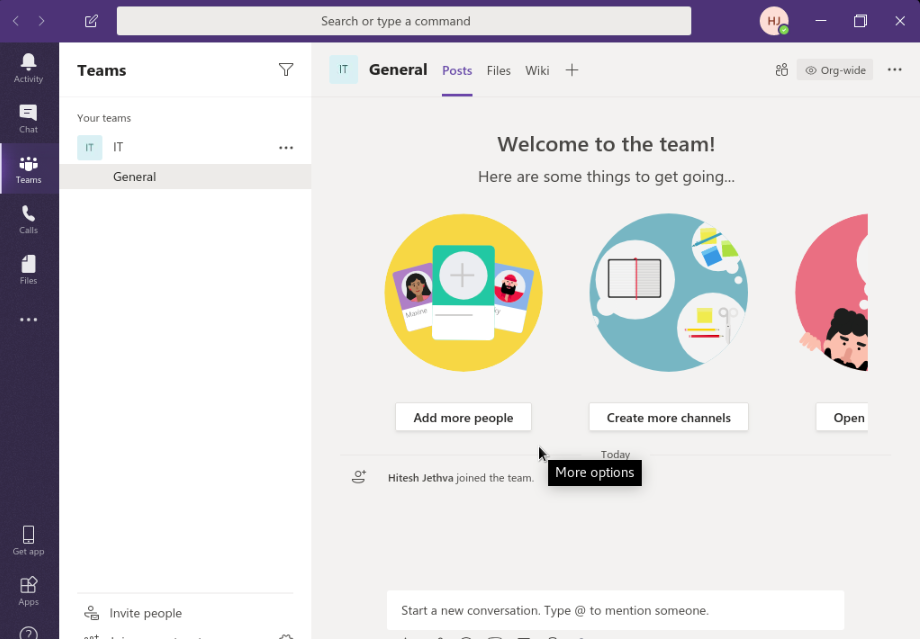
Task: Select the IT team name
Action: click(x=118, y=147)
